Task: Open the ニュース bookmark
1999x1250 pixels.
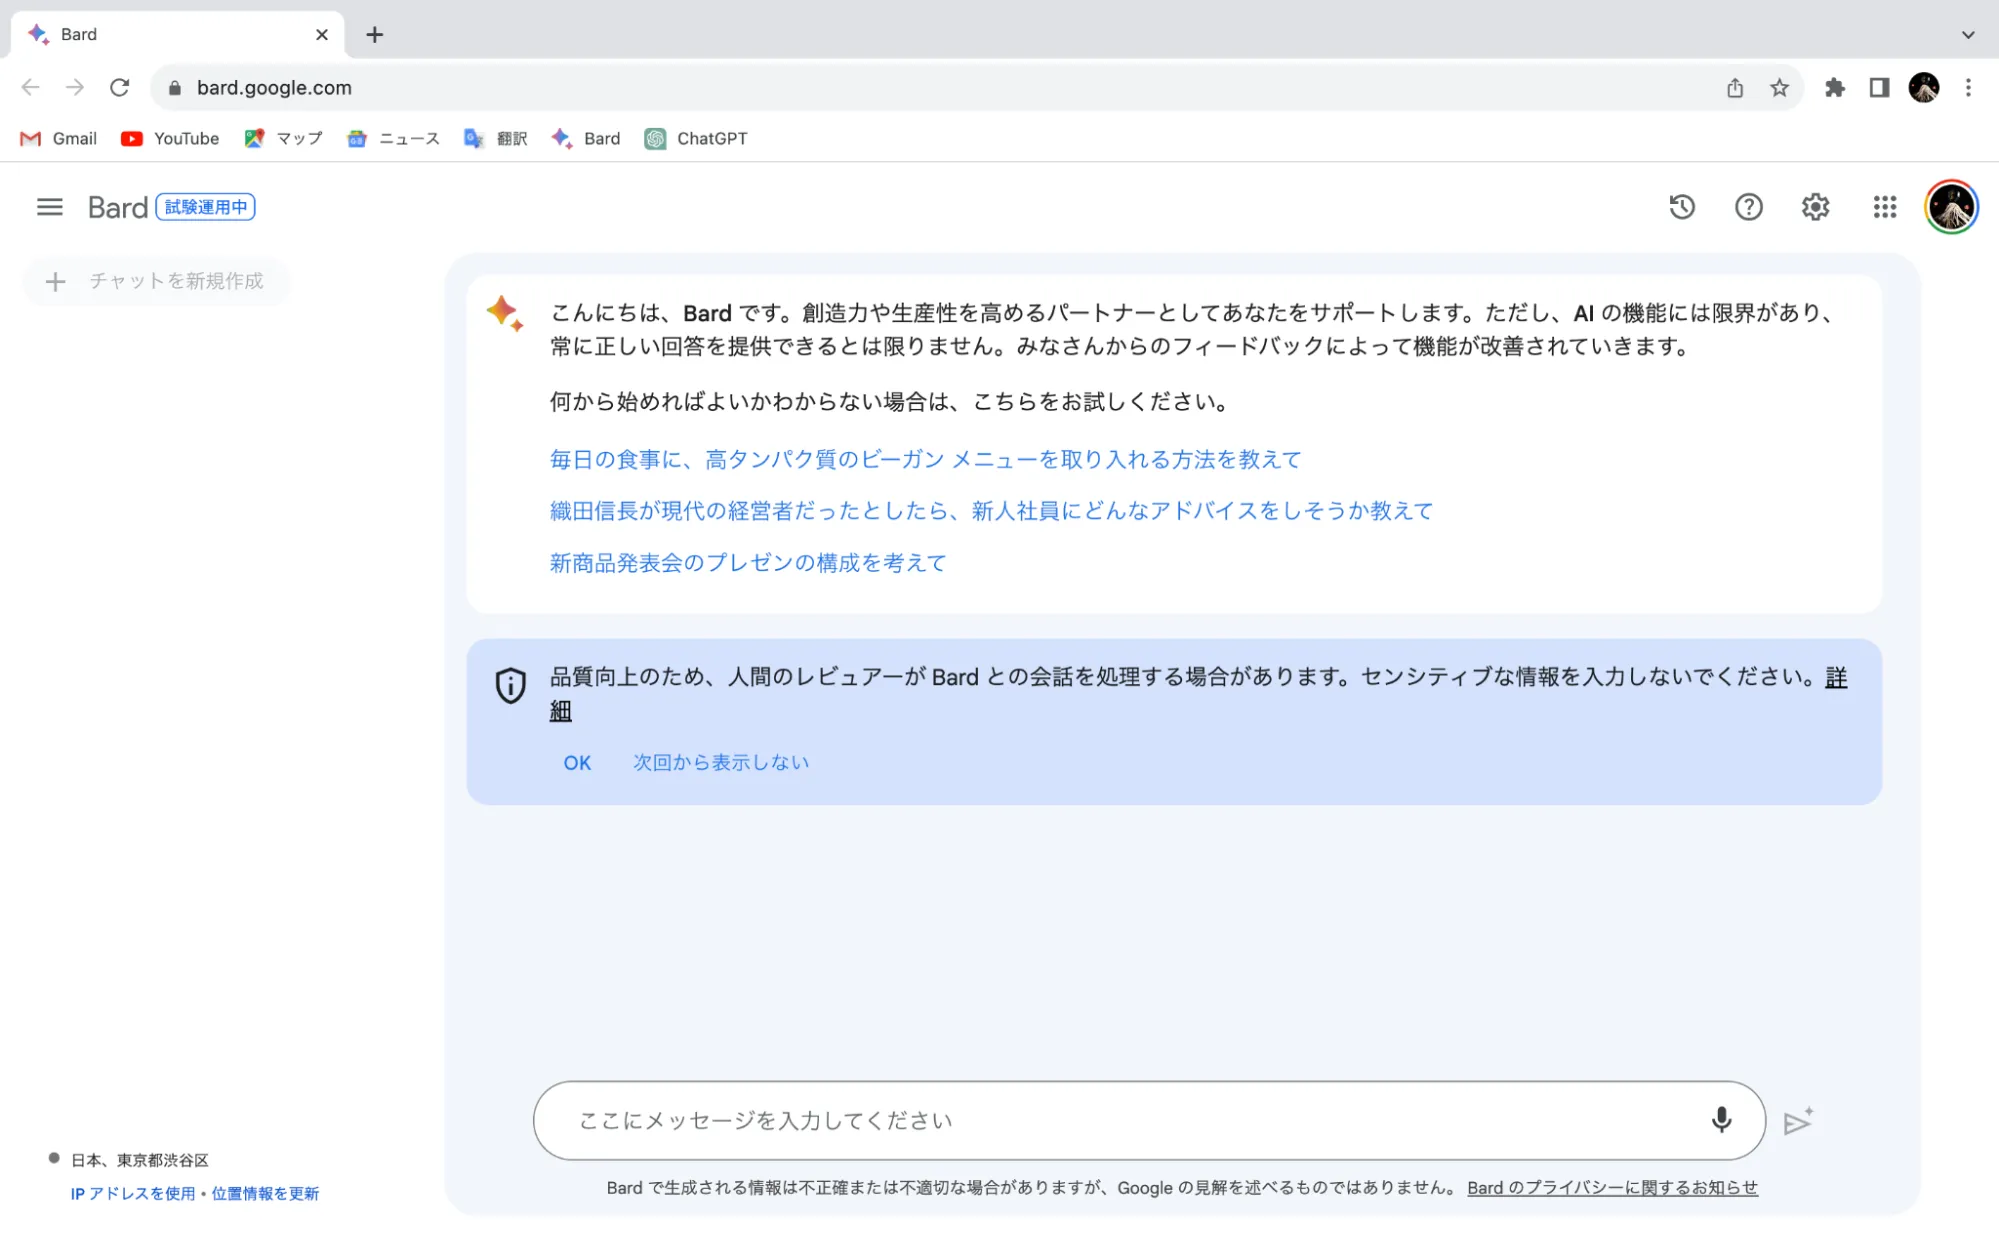Action: point(393,139)
